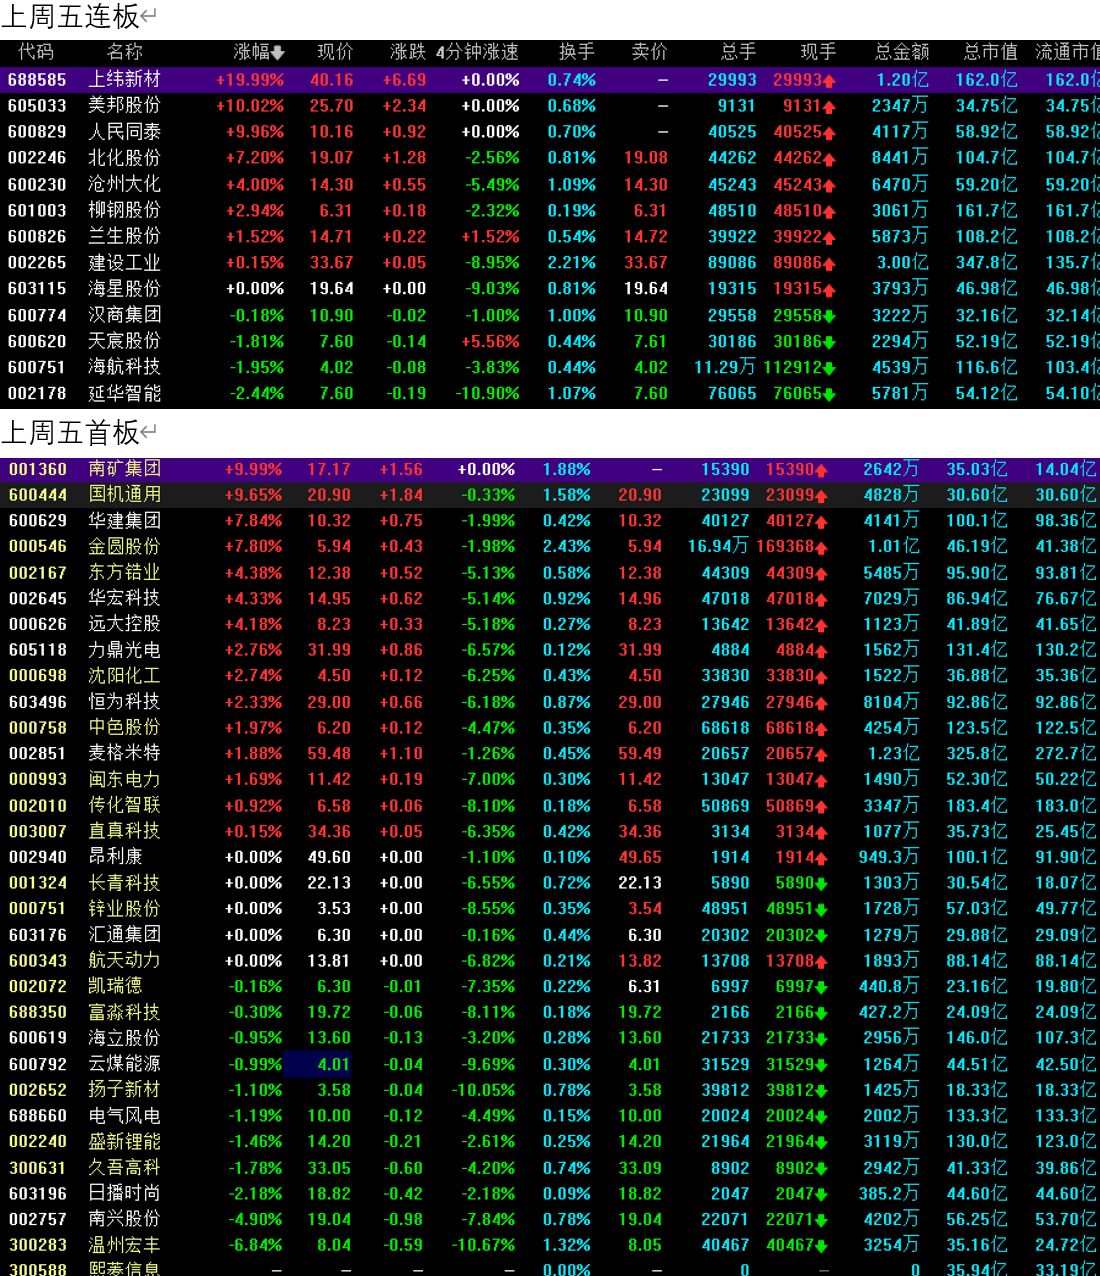Open stock name 汉商集团

[124, 315]
